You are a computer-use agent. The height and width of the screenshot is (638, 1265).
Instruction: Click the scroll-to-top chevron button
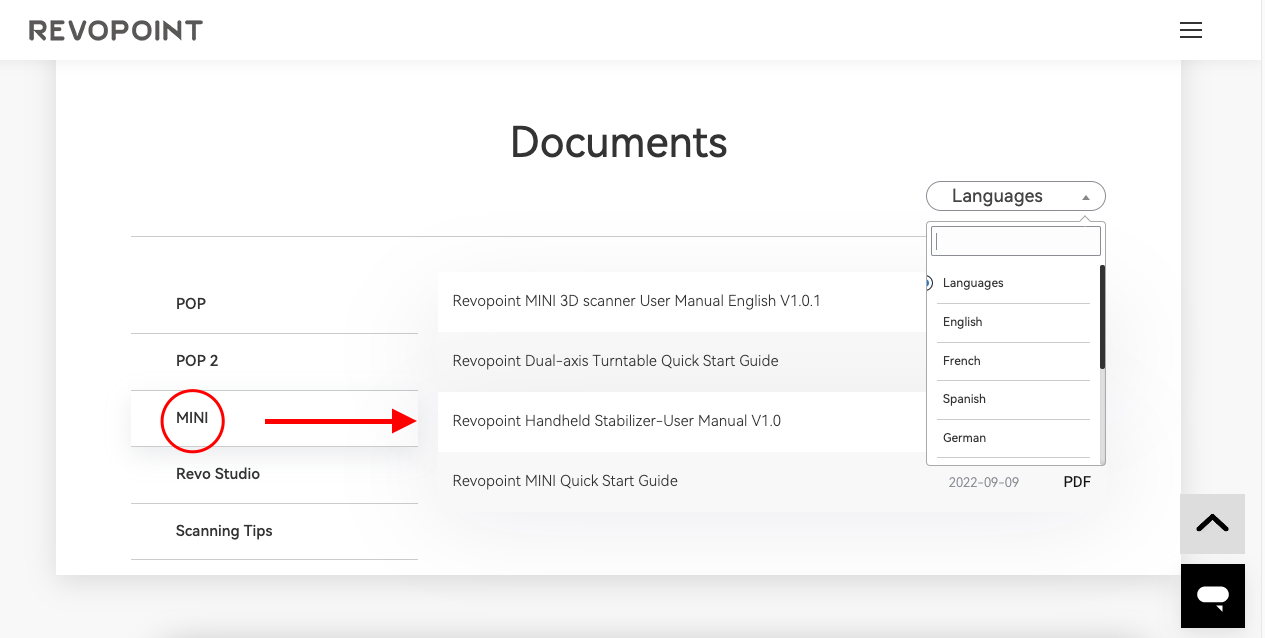[x=1212, y=524]
